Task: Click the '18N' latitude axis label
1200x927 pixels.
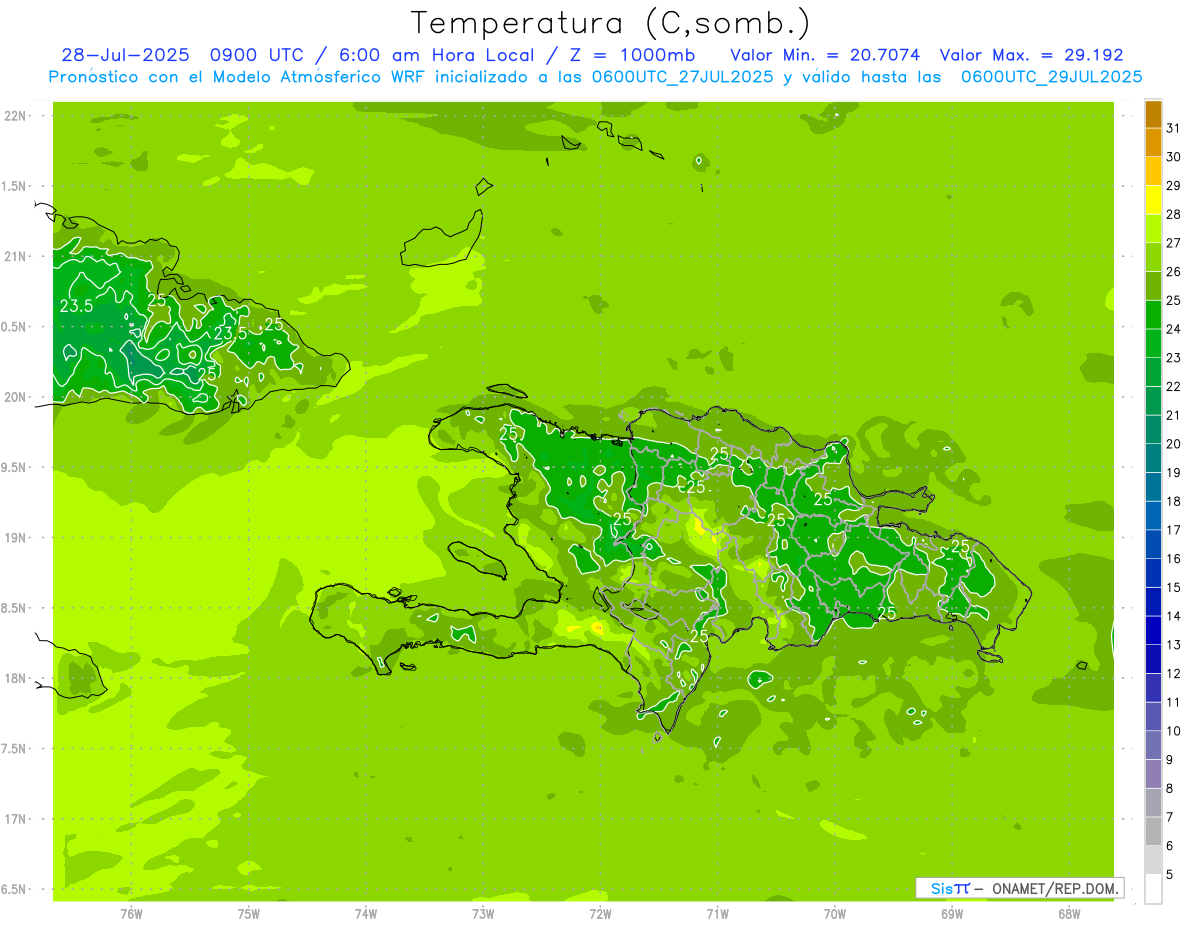Action: (15, 678)
